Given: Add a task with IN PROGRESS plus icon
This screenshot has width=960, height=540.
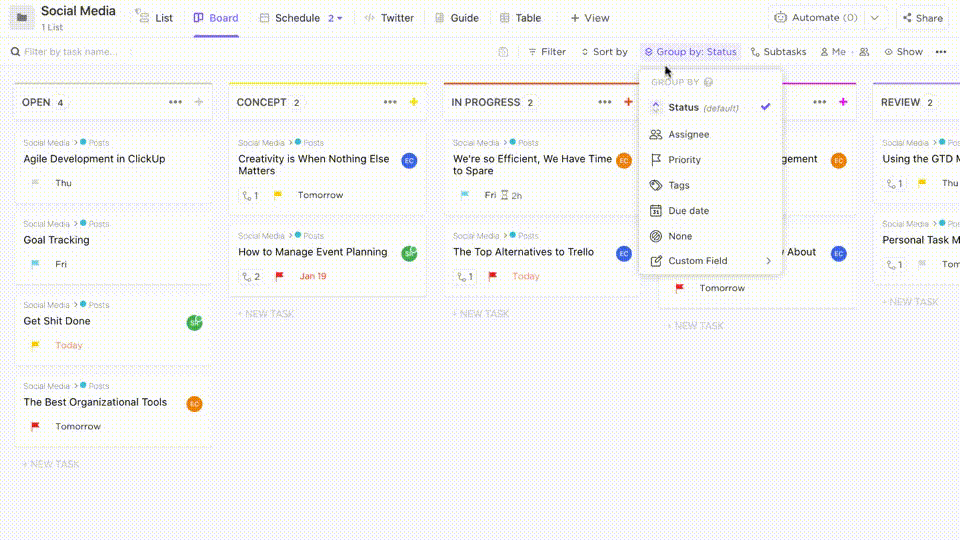Looking at the screenshot, I should click(x=628, y=102).
